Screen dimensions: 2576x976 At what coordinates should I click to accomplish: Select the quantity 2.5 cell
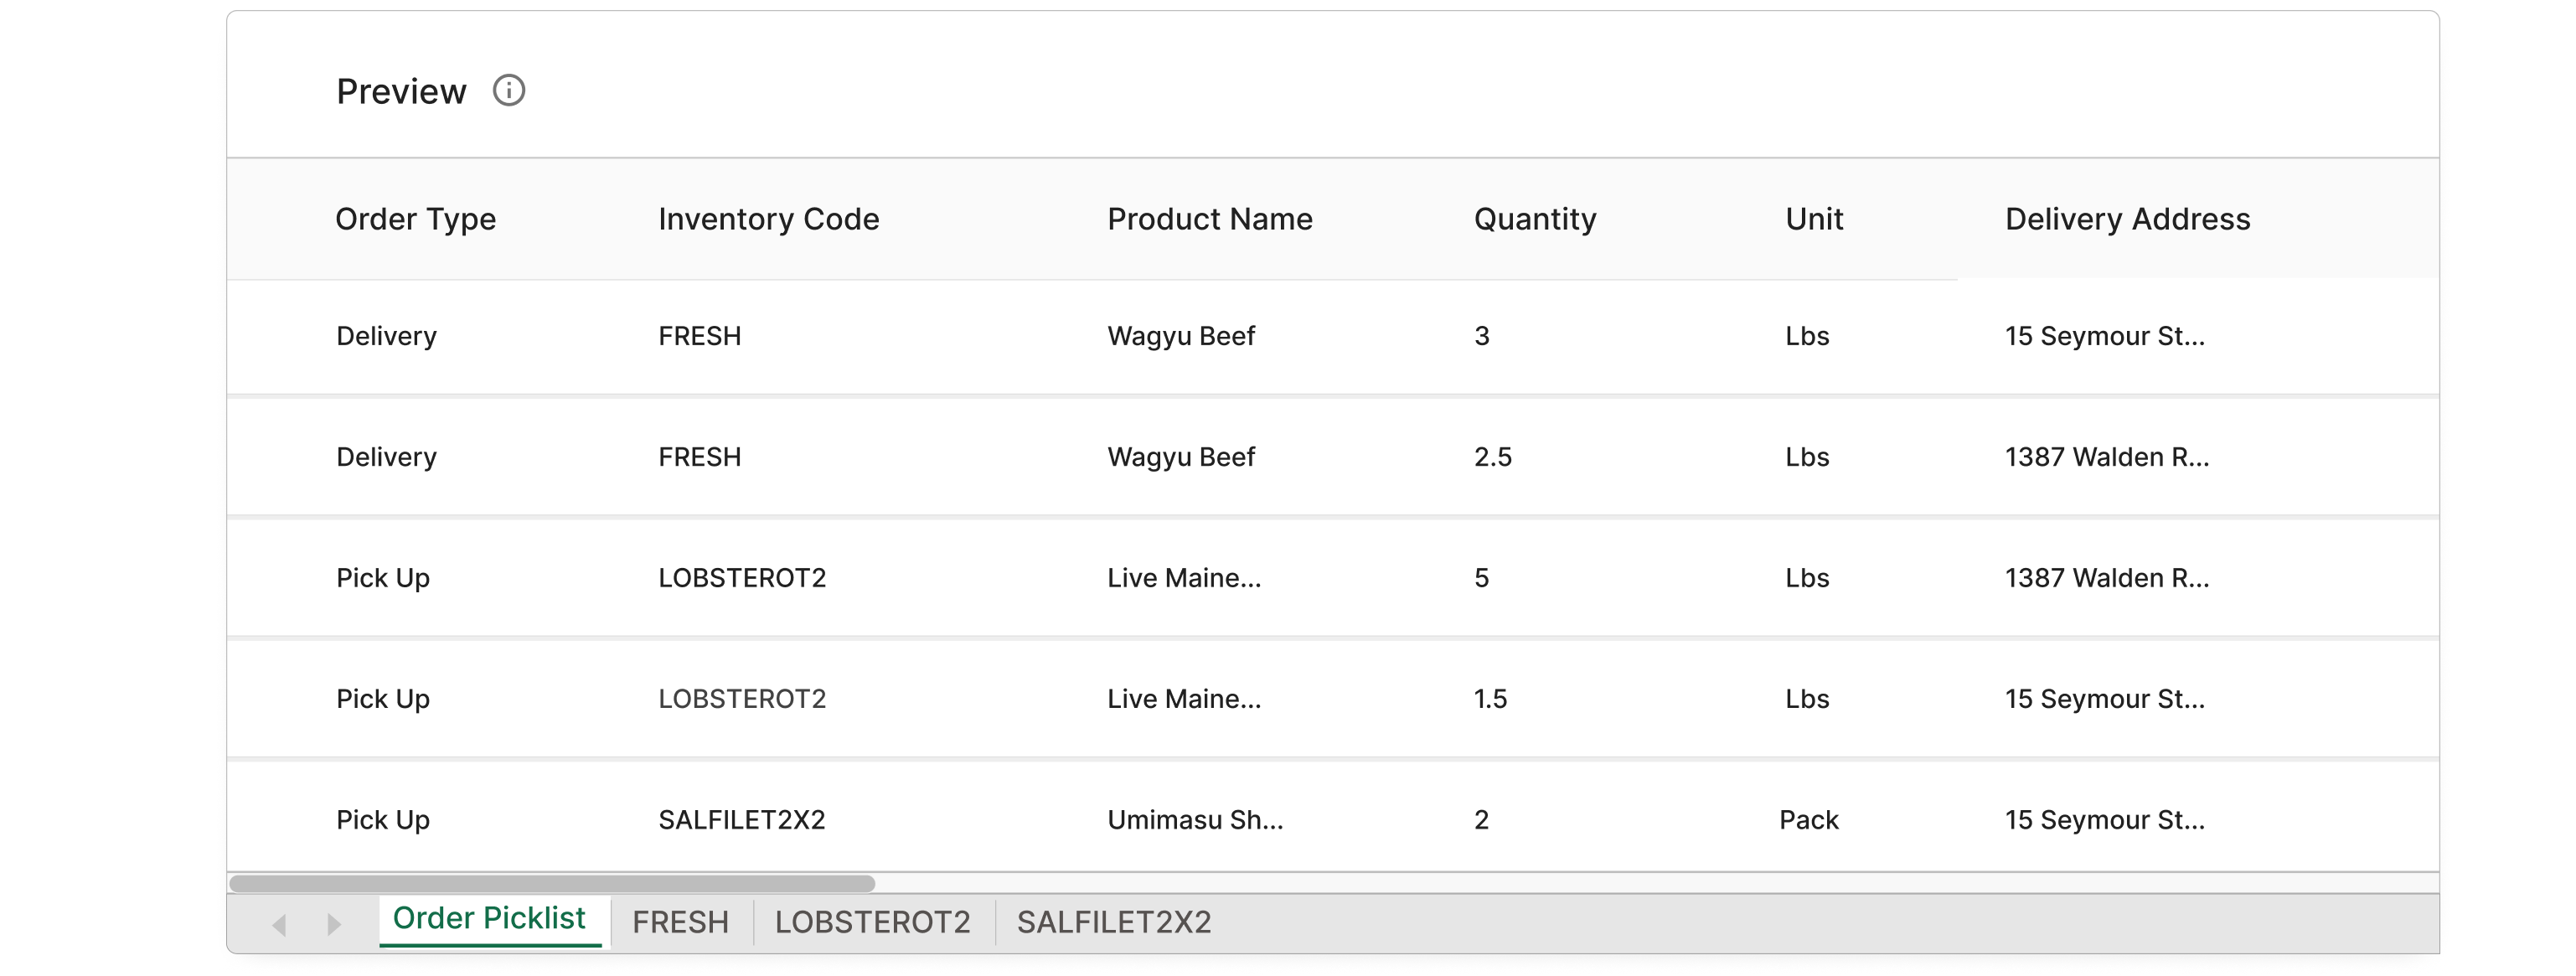pos(1493,457)
